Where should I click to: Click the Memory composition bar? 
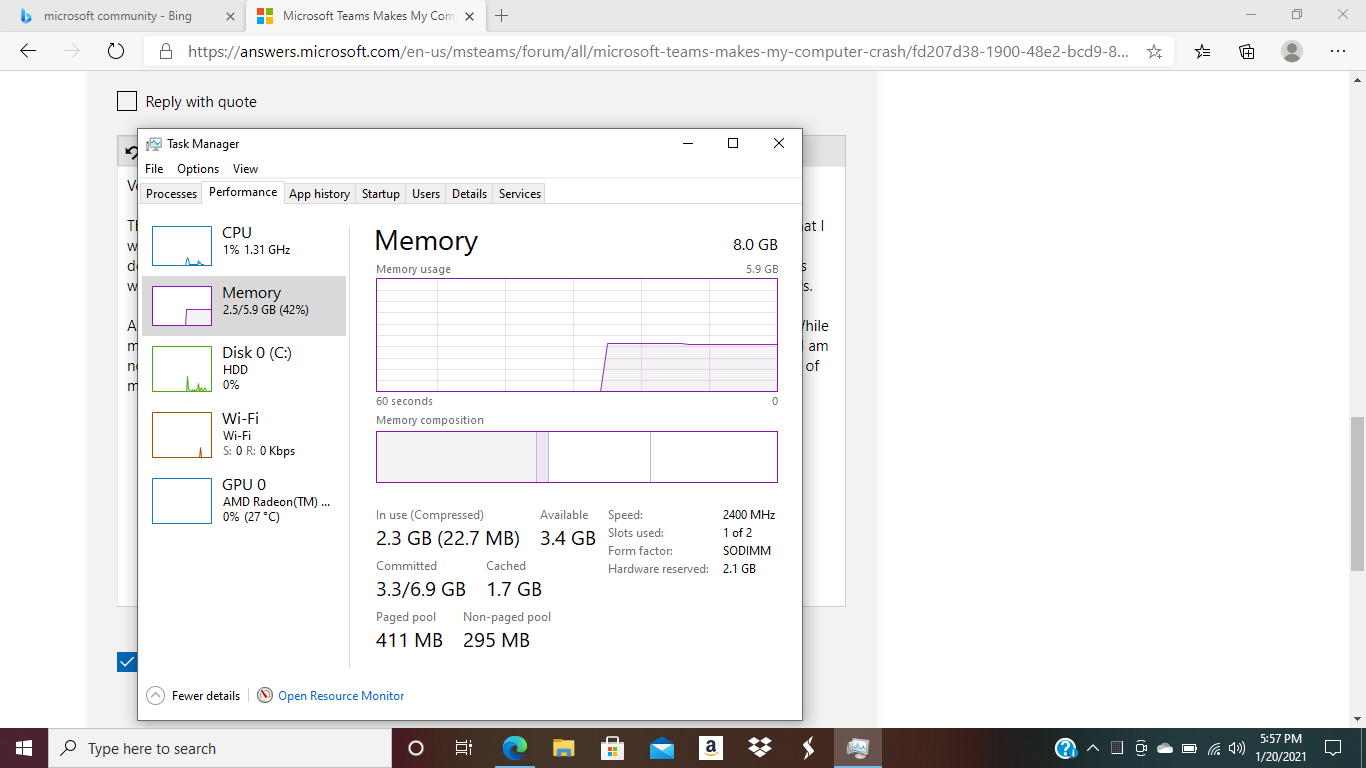[577, 457]
